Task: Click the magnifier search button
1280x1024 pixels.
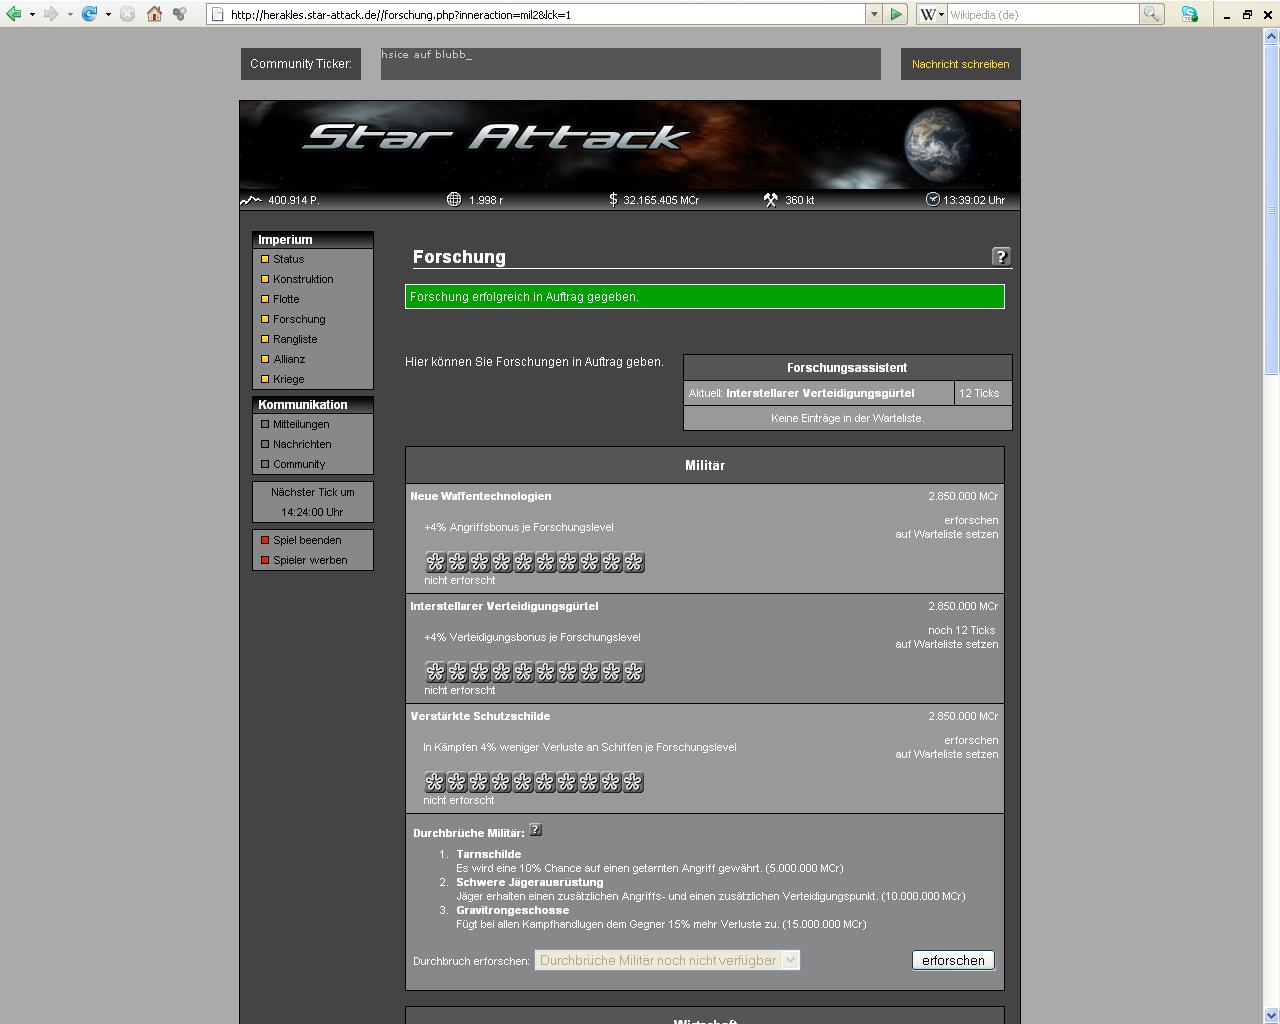Action: click(x=1152, y=14)
